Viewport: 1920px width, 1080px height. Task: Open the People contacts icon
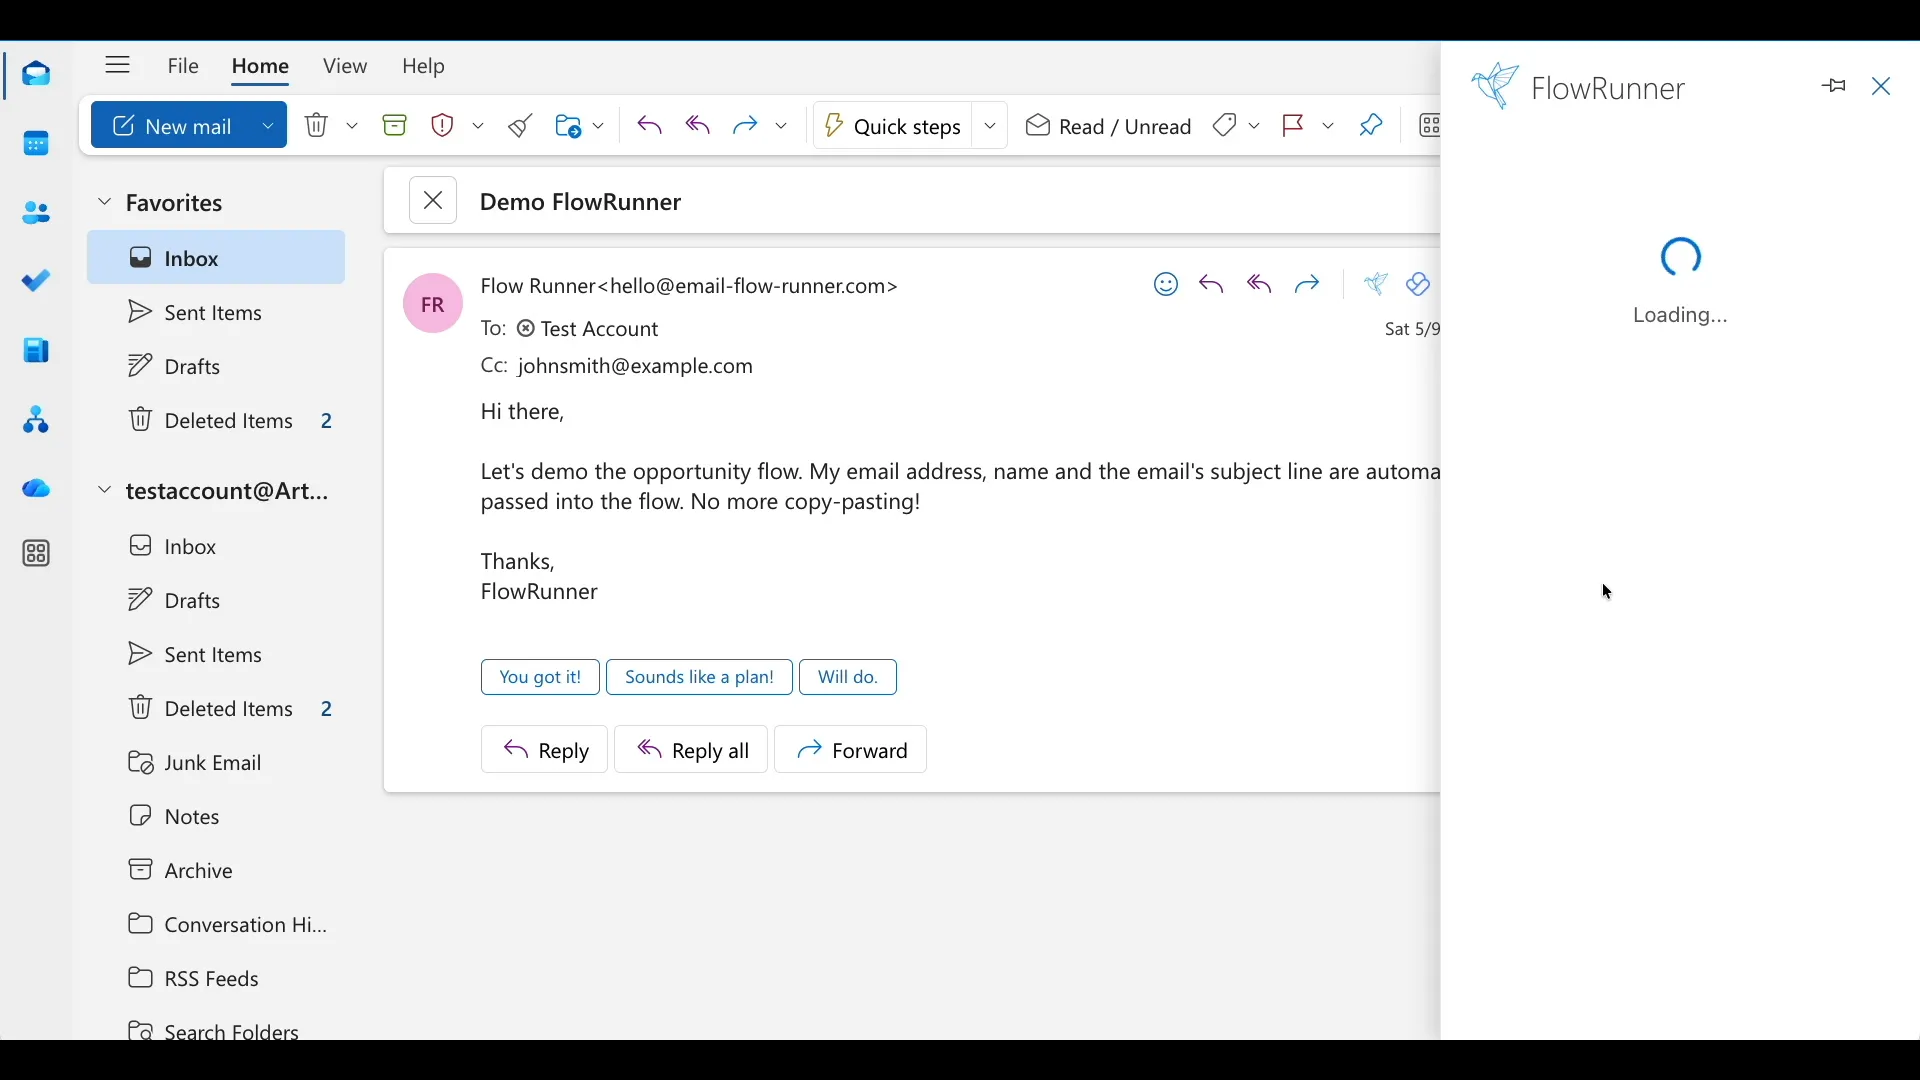point(37,213)
